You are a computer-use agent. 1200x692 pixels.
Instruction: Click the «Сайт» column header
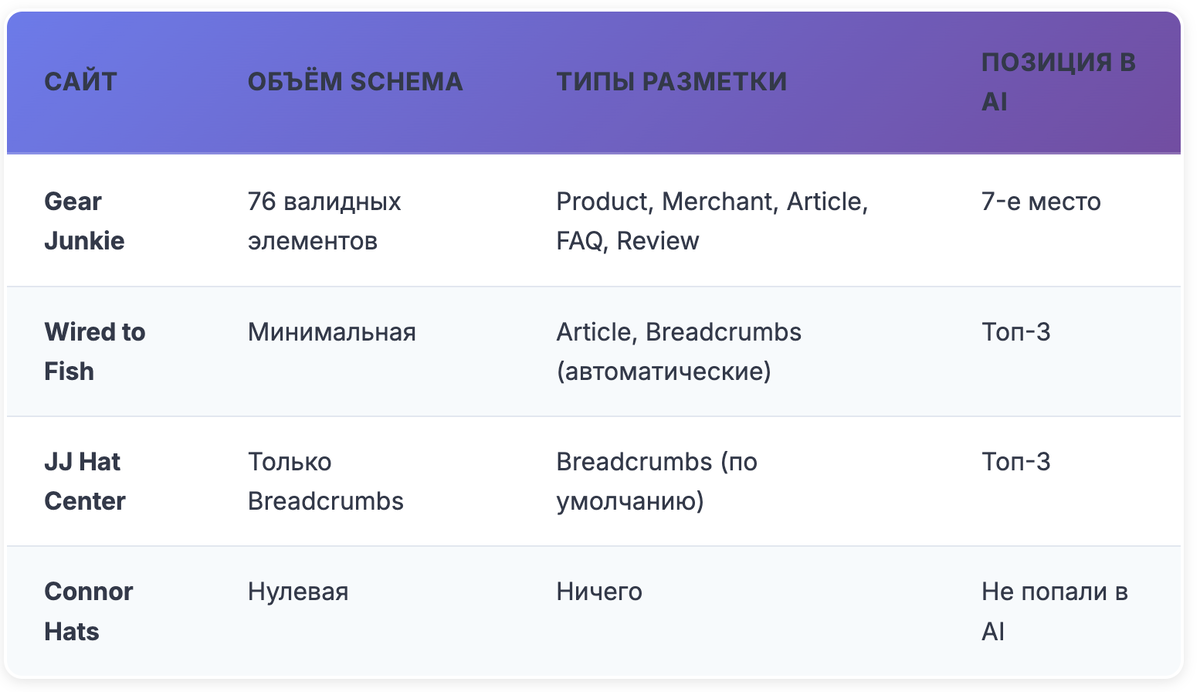[x=80, y=82]
